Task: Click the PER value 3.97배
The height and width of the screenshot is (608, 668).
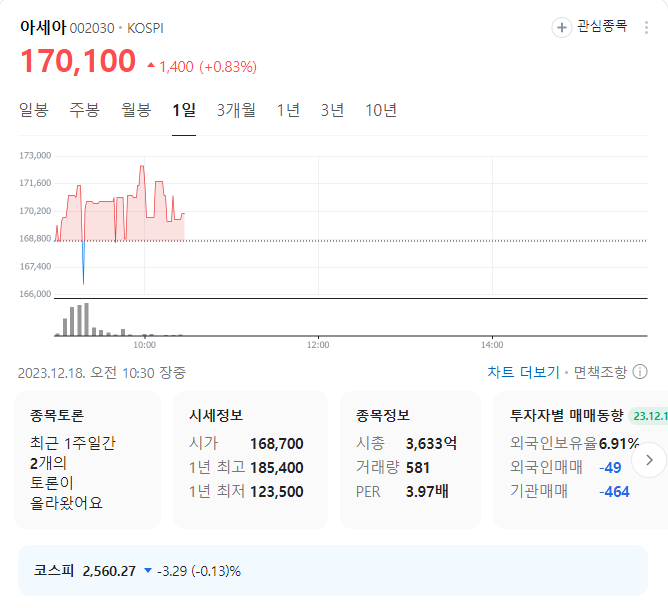Action: tap(427, 491)
